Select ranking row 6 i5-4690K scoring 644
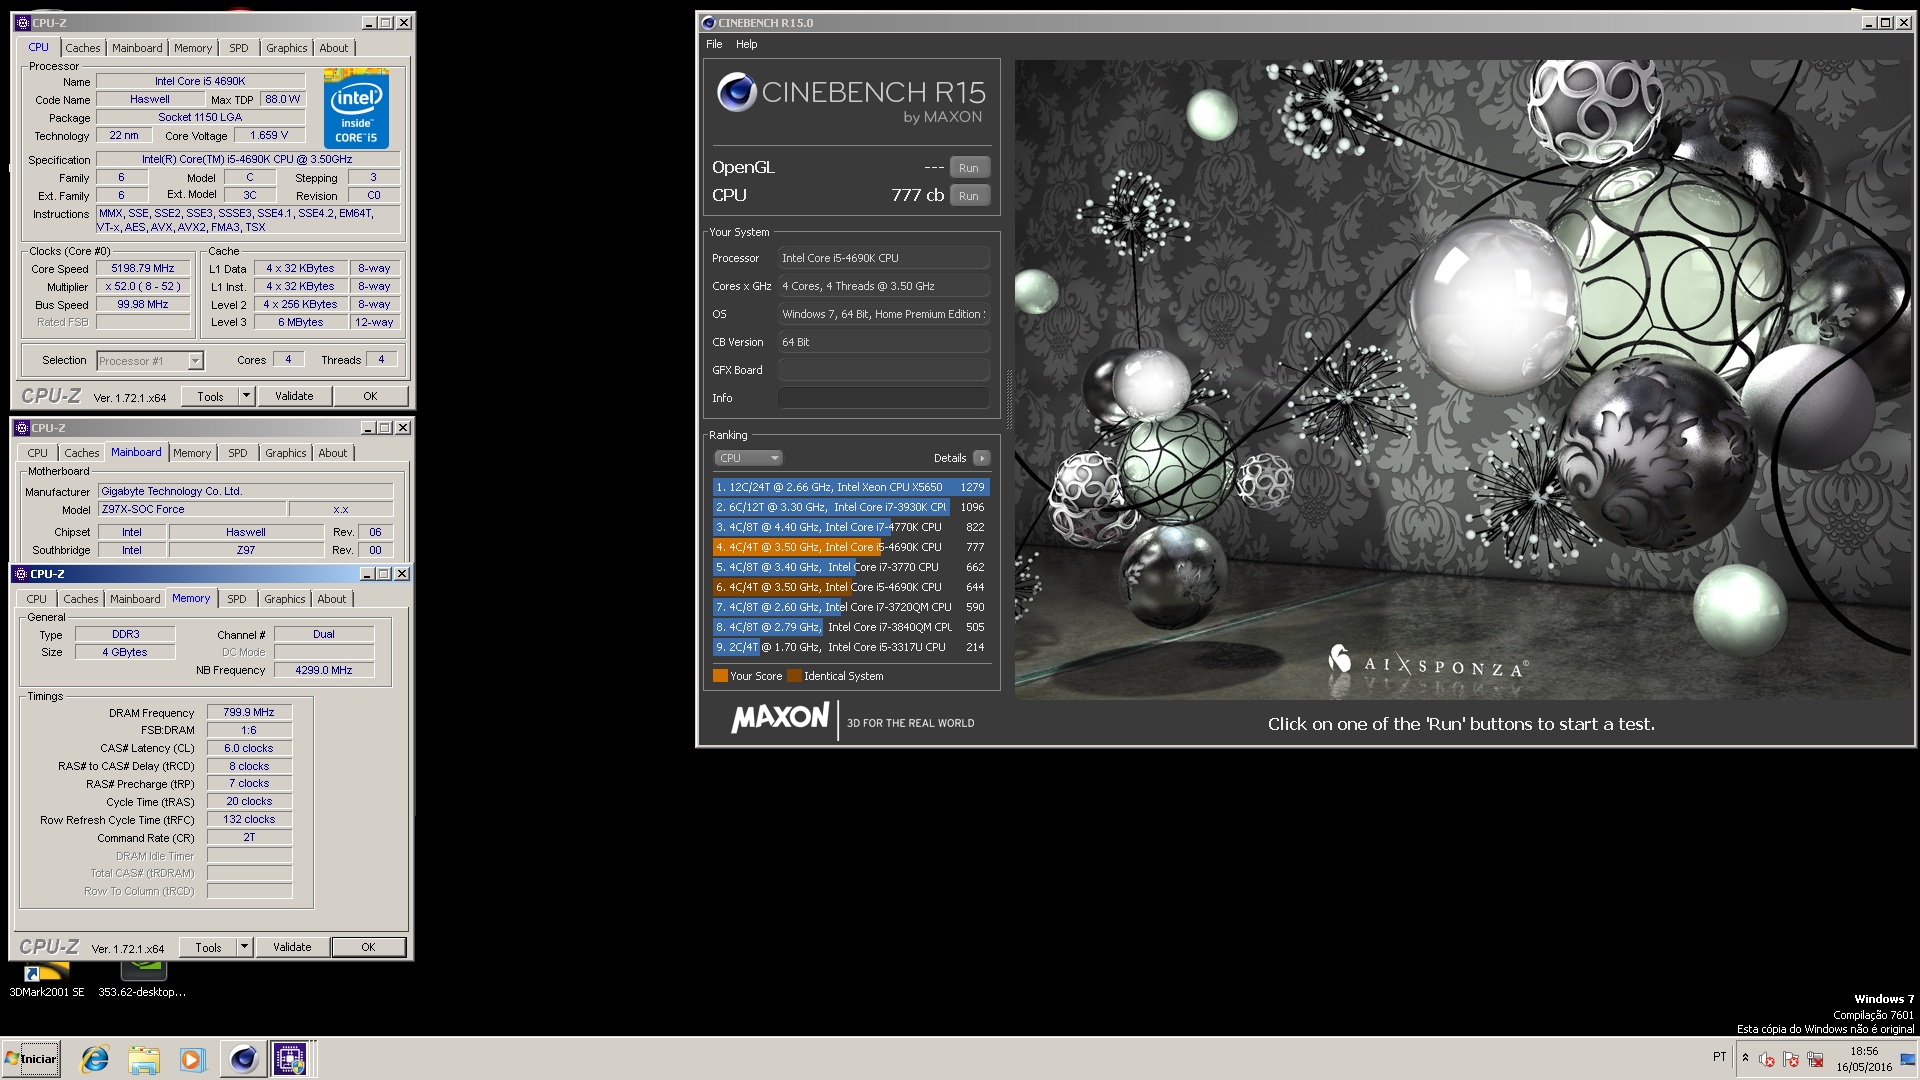 coord(851,587)
